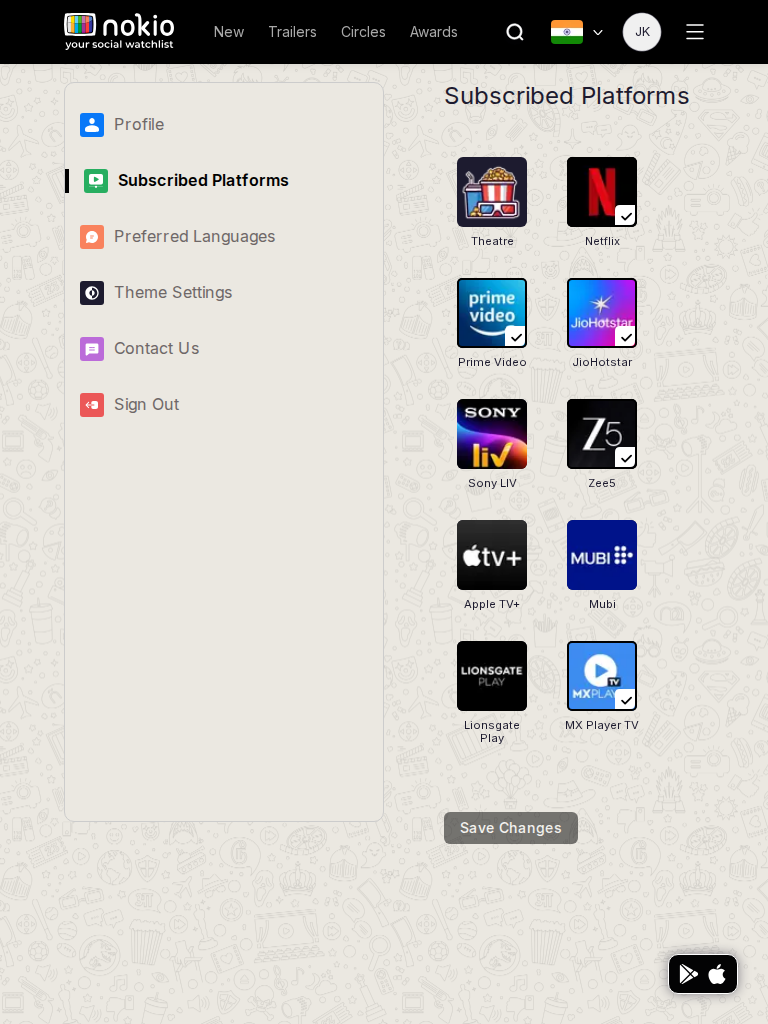Open the Awards menu item
This screenshot has height=1024, width=768.
tap(434, 32)
